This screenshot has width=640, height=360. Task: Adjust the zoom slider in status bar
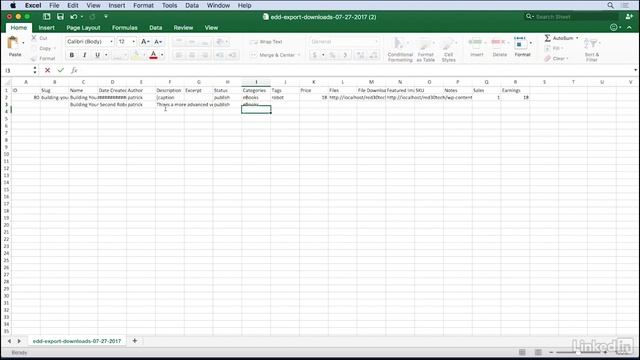[x=578, y=352]
